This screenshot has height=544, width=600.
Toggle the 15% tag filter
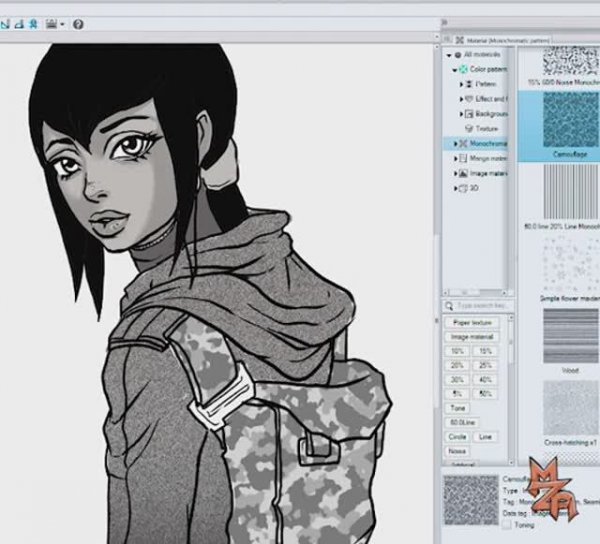pos(485,351)
